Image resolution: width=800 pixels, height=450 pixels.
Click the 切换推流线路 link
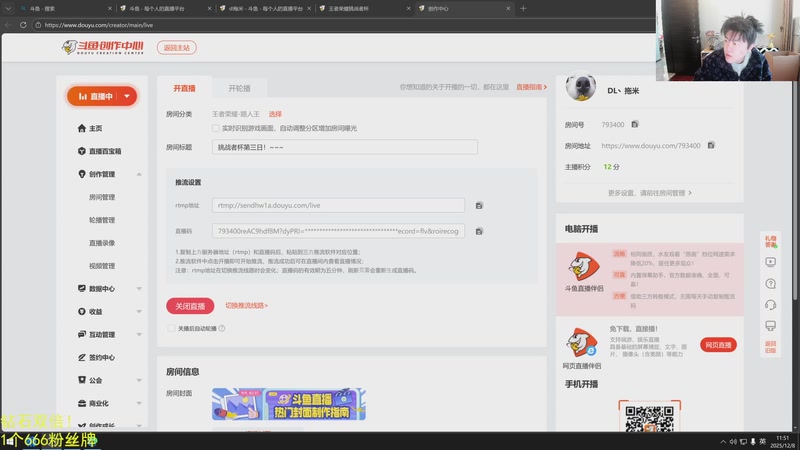(246, 305)
